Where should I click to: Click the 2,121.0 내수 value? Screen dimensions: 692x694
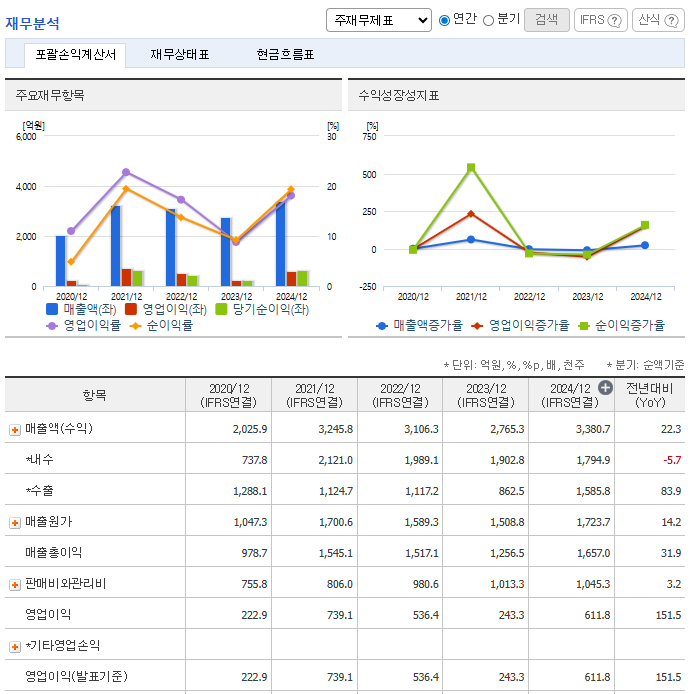336,460
